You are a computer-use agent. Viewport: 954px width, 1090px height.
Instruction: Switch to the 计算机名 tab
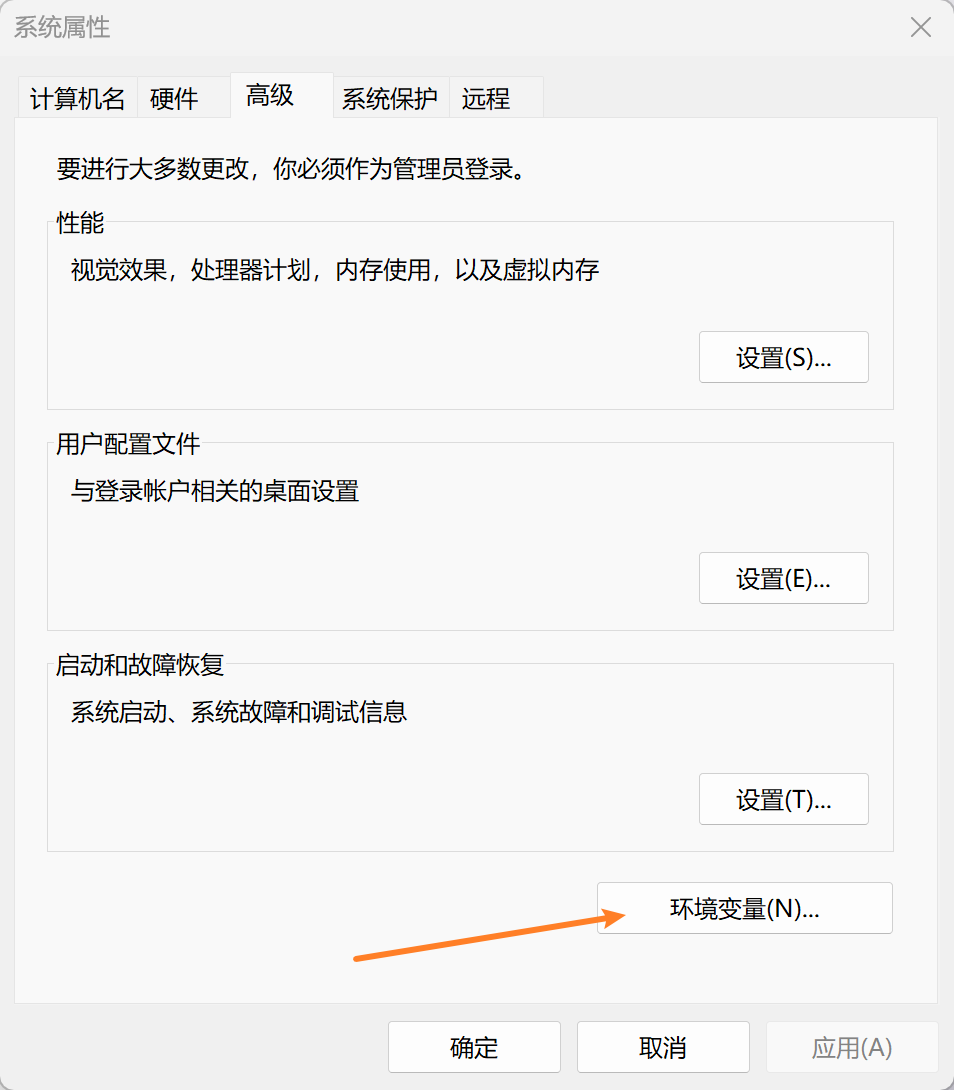[x=76, y=97]
